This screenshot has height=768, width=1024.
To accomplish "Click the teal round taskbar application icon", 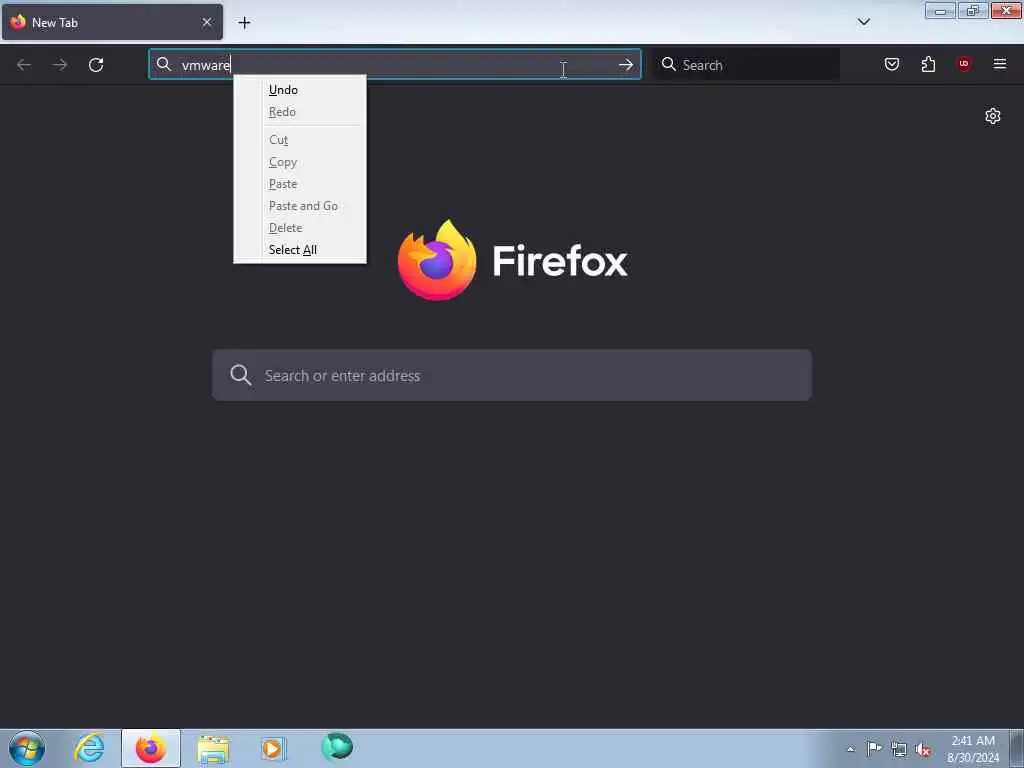I will (x=337, y=747).
